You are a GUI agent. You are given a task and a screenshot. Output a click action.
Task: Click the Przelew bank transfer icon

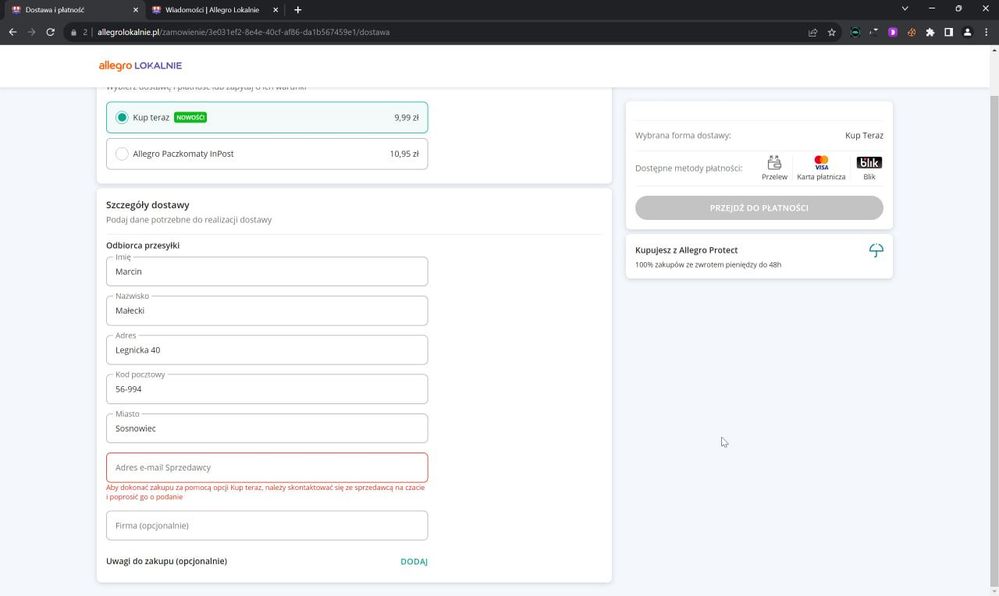point(774,162)
